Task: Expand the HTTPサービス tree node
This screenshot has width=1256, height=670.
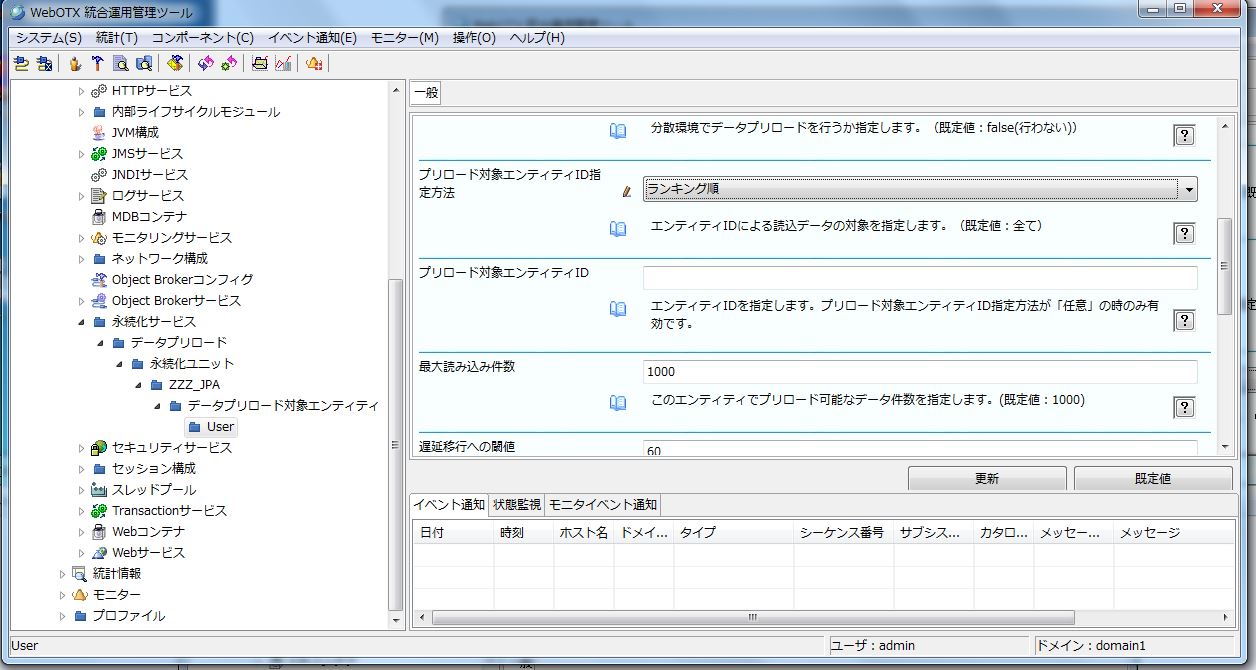Action: [x=82, y=91]
